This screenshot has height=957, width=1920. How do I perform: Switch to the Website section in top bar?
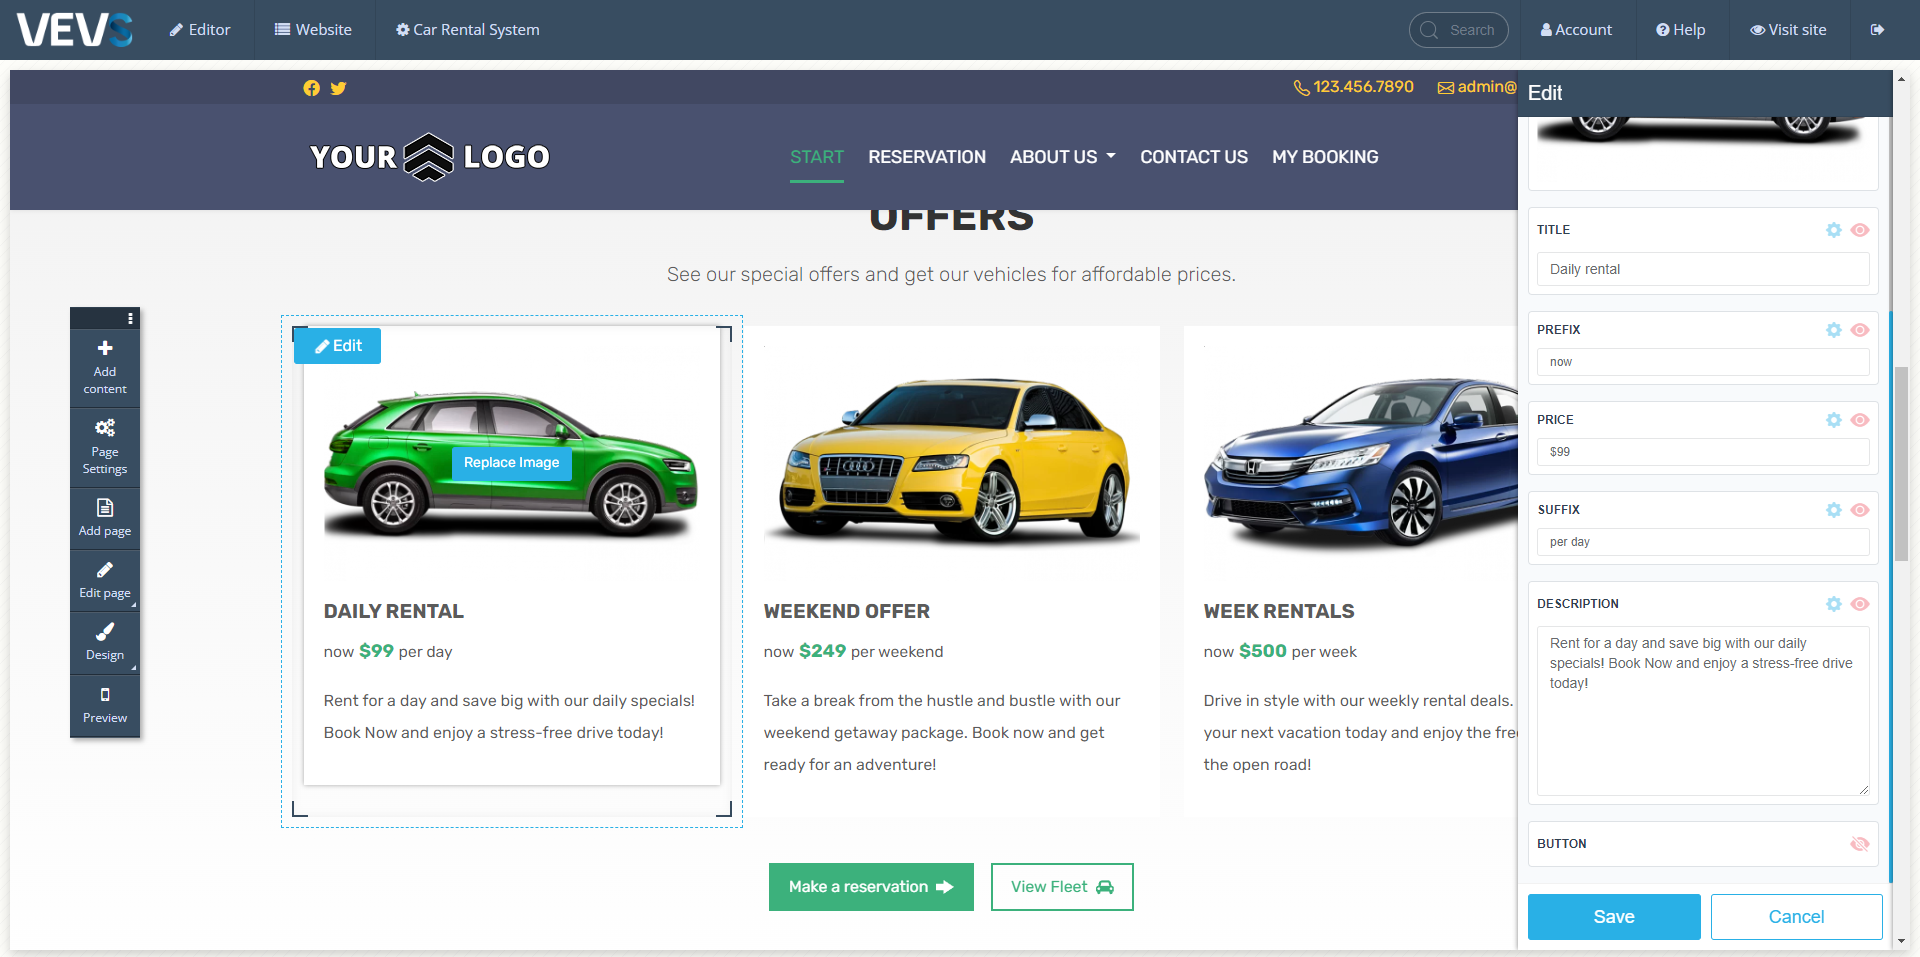(313, 29)
